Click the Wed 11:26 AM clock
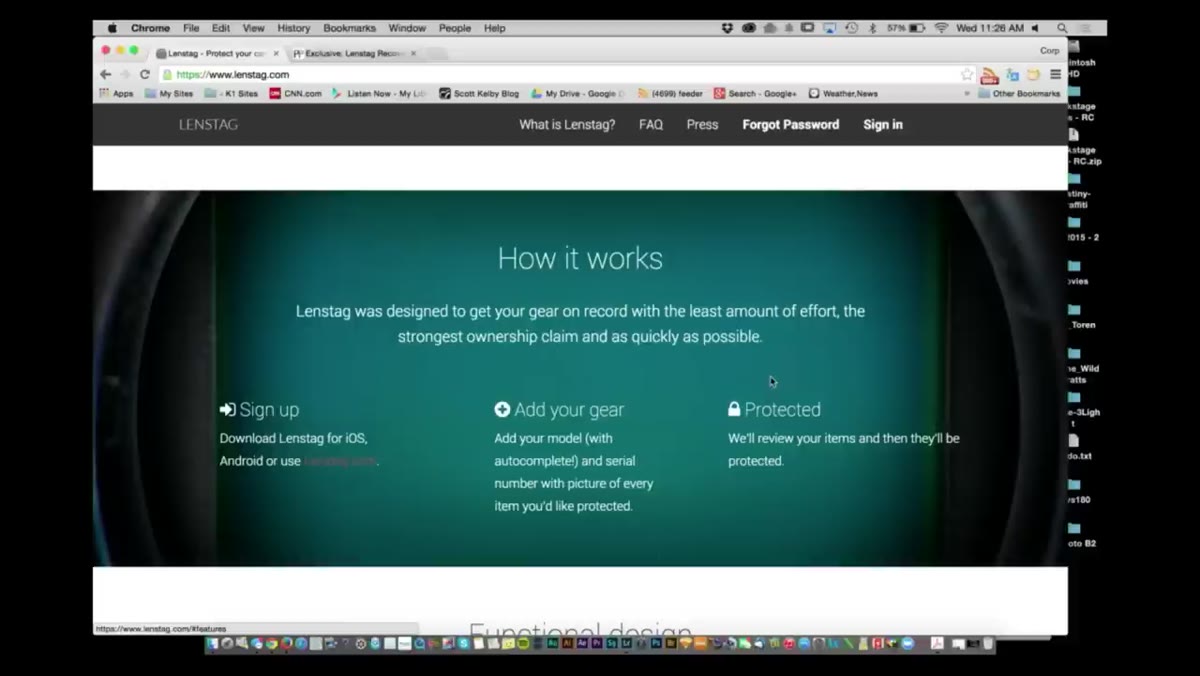This screenshot has width=1200, height=676. tap(990, 28)
